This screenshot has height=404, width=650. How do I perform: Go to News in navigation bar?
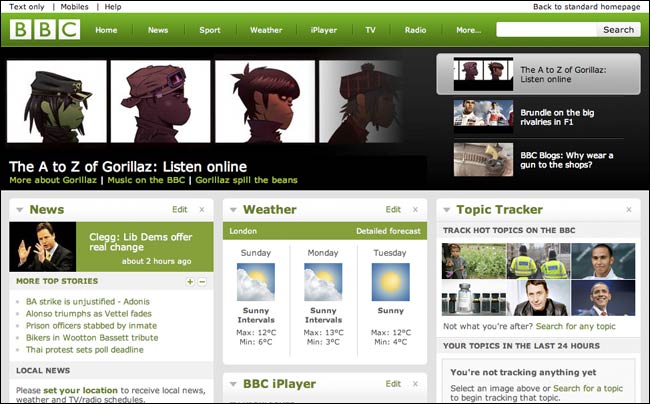pyautogui.click(x=158, y=30)
